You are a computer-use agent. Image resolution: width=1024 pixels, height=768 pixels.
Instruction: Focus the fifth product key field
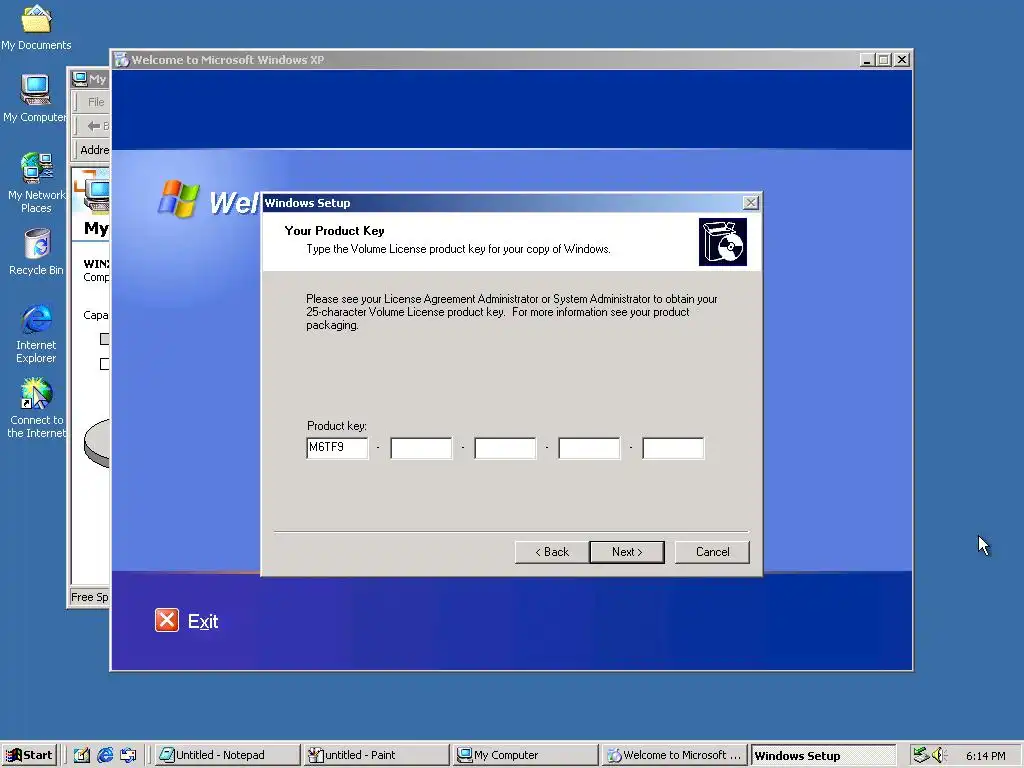click(x=673, y=448)
